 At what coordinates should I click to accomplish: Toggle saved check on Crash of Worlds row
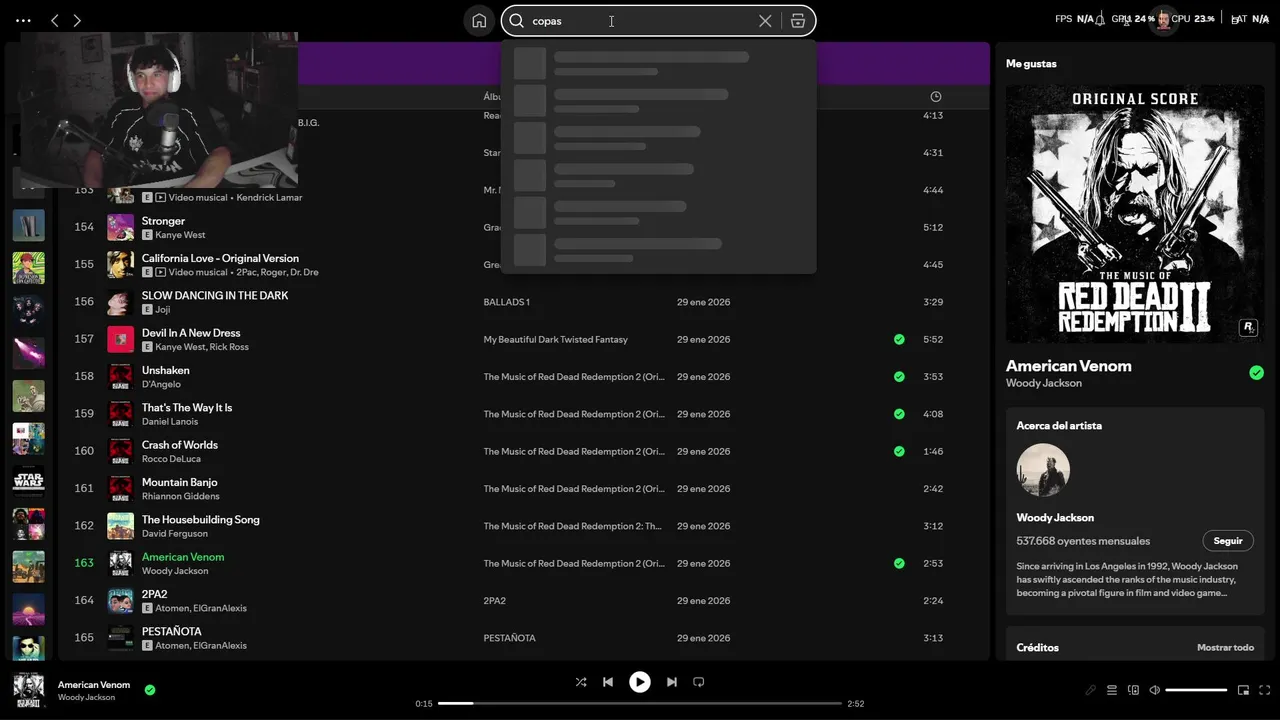point(899,451)
